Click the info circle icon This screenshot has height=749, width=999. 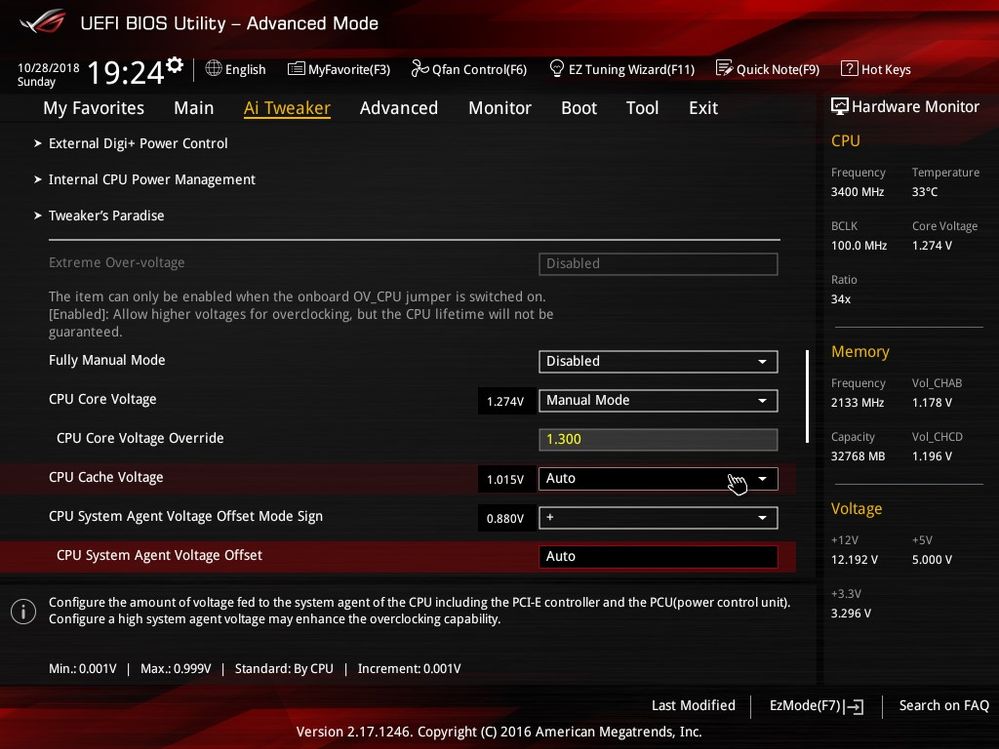24,611
